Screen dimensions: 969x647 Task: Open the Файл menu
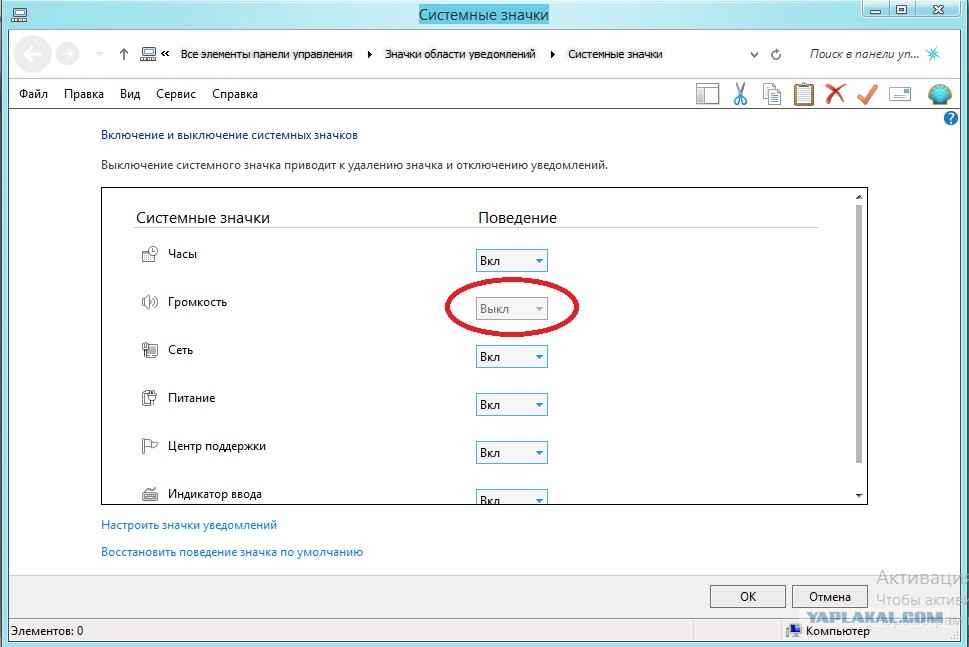click(33, 94)
